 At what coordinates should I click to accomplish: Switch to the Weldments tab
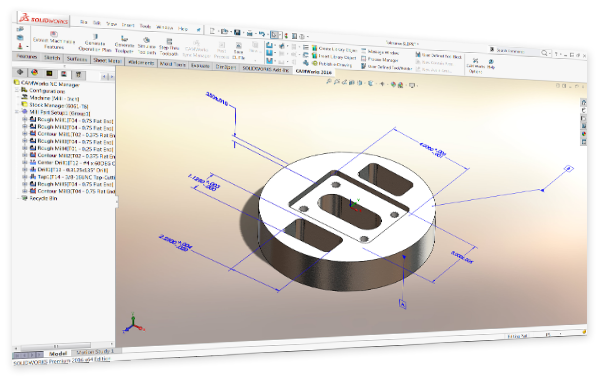[141, 62]
